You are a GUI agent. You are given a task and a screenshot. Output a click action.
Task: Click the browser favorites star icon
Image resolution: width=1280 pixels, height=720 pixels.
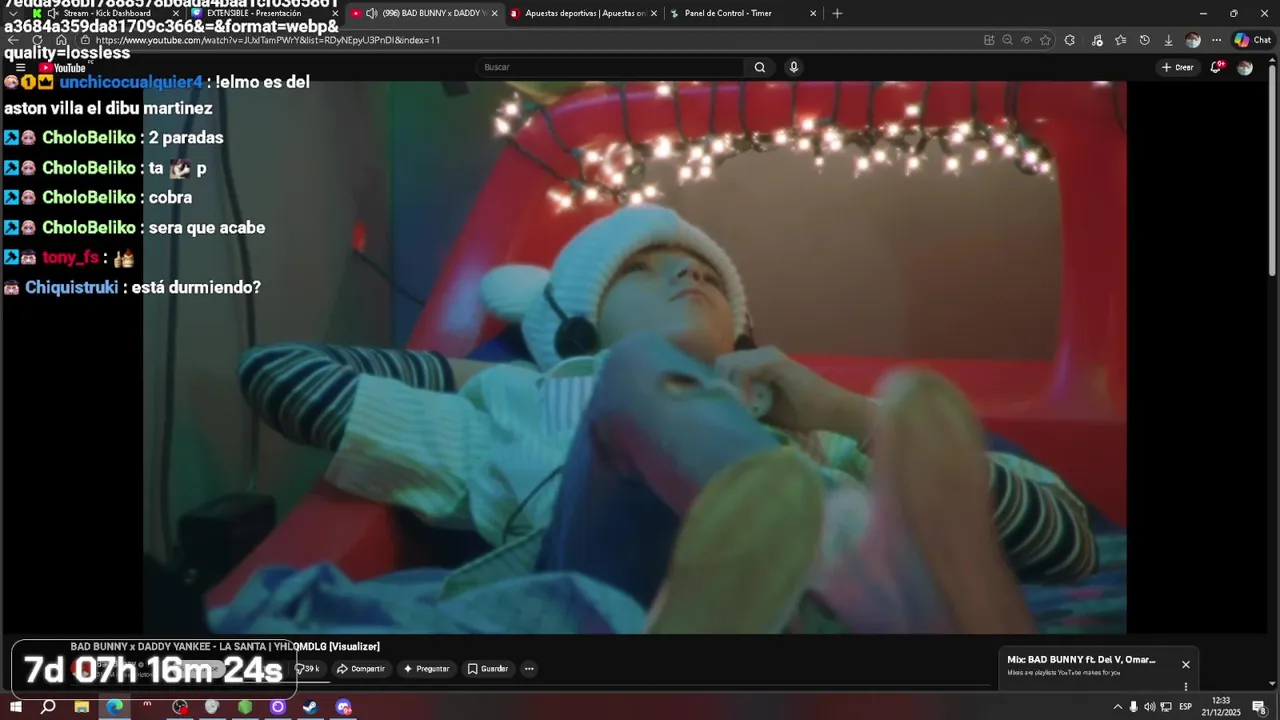(x=1045, y=40)
